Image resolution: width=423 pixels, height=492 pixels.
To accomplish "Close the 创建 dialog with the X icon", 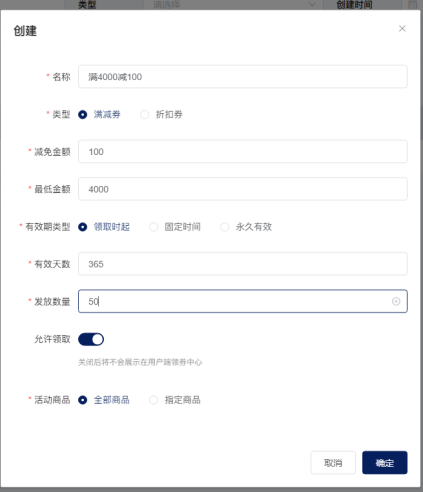I will pos(402,29).
